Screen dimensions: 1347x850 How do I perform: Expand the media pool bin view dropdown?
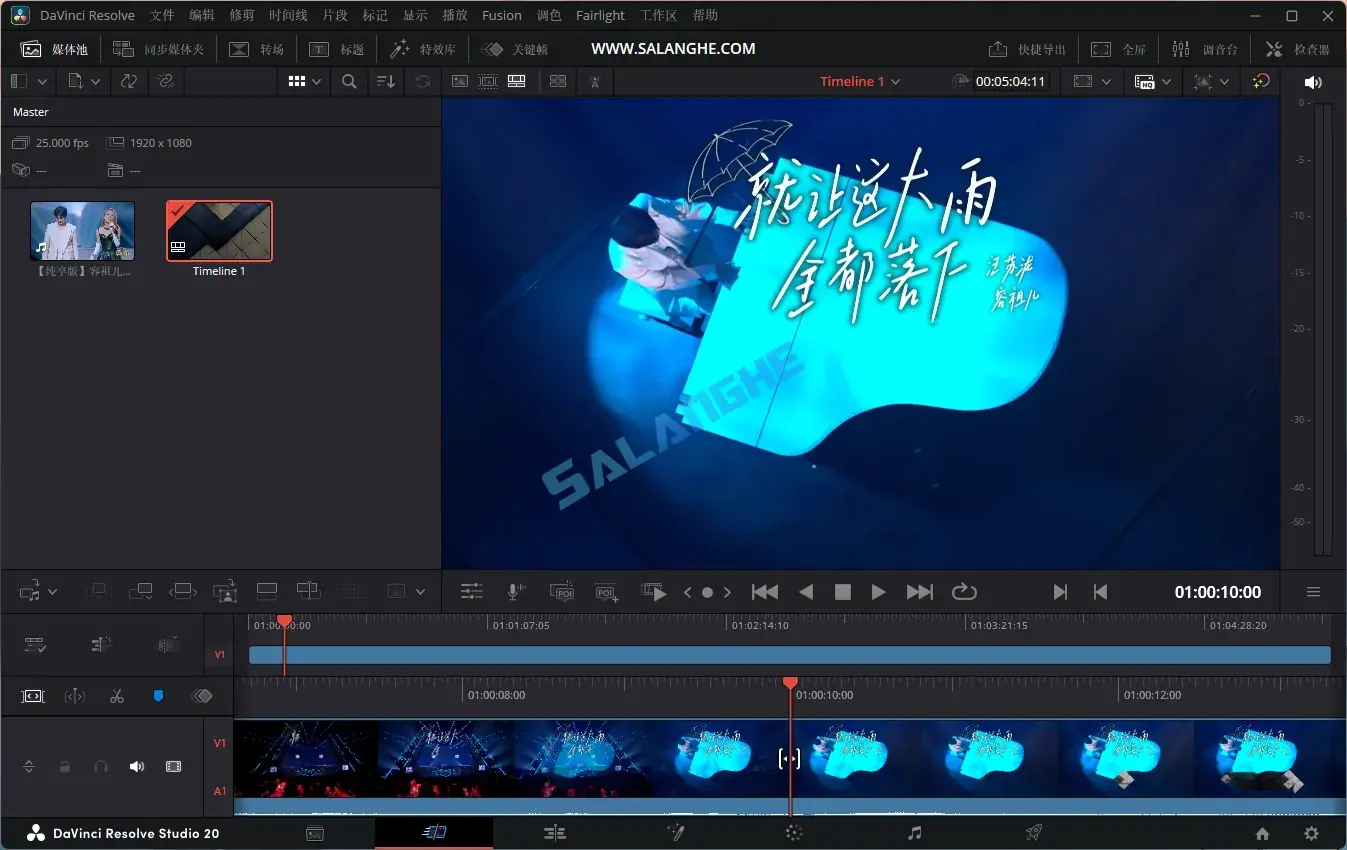tap(317, 81)
